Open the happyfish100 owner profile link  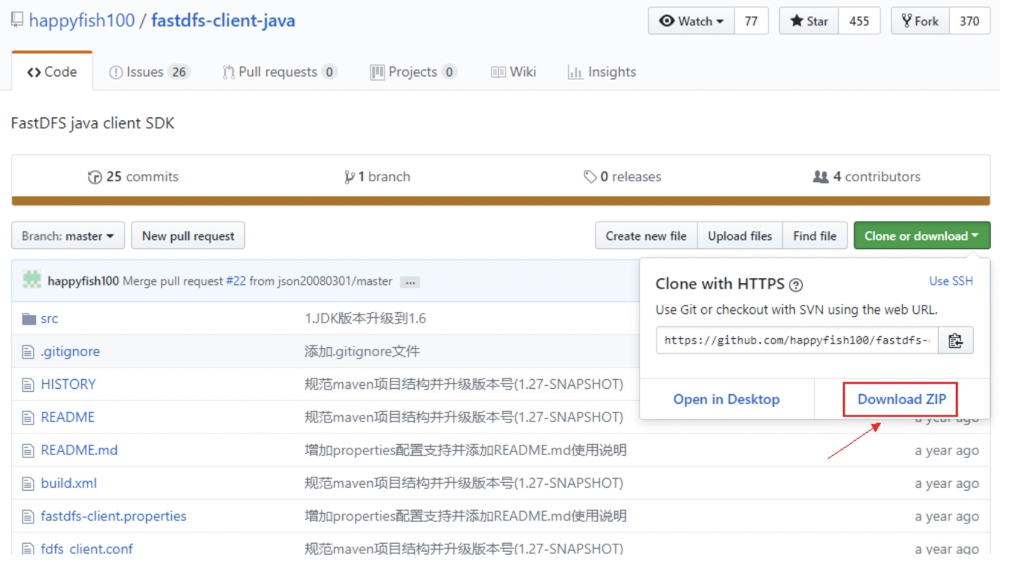click(x=81, y=21)
